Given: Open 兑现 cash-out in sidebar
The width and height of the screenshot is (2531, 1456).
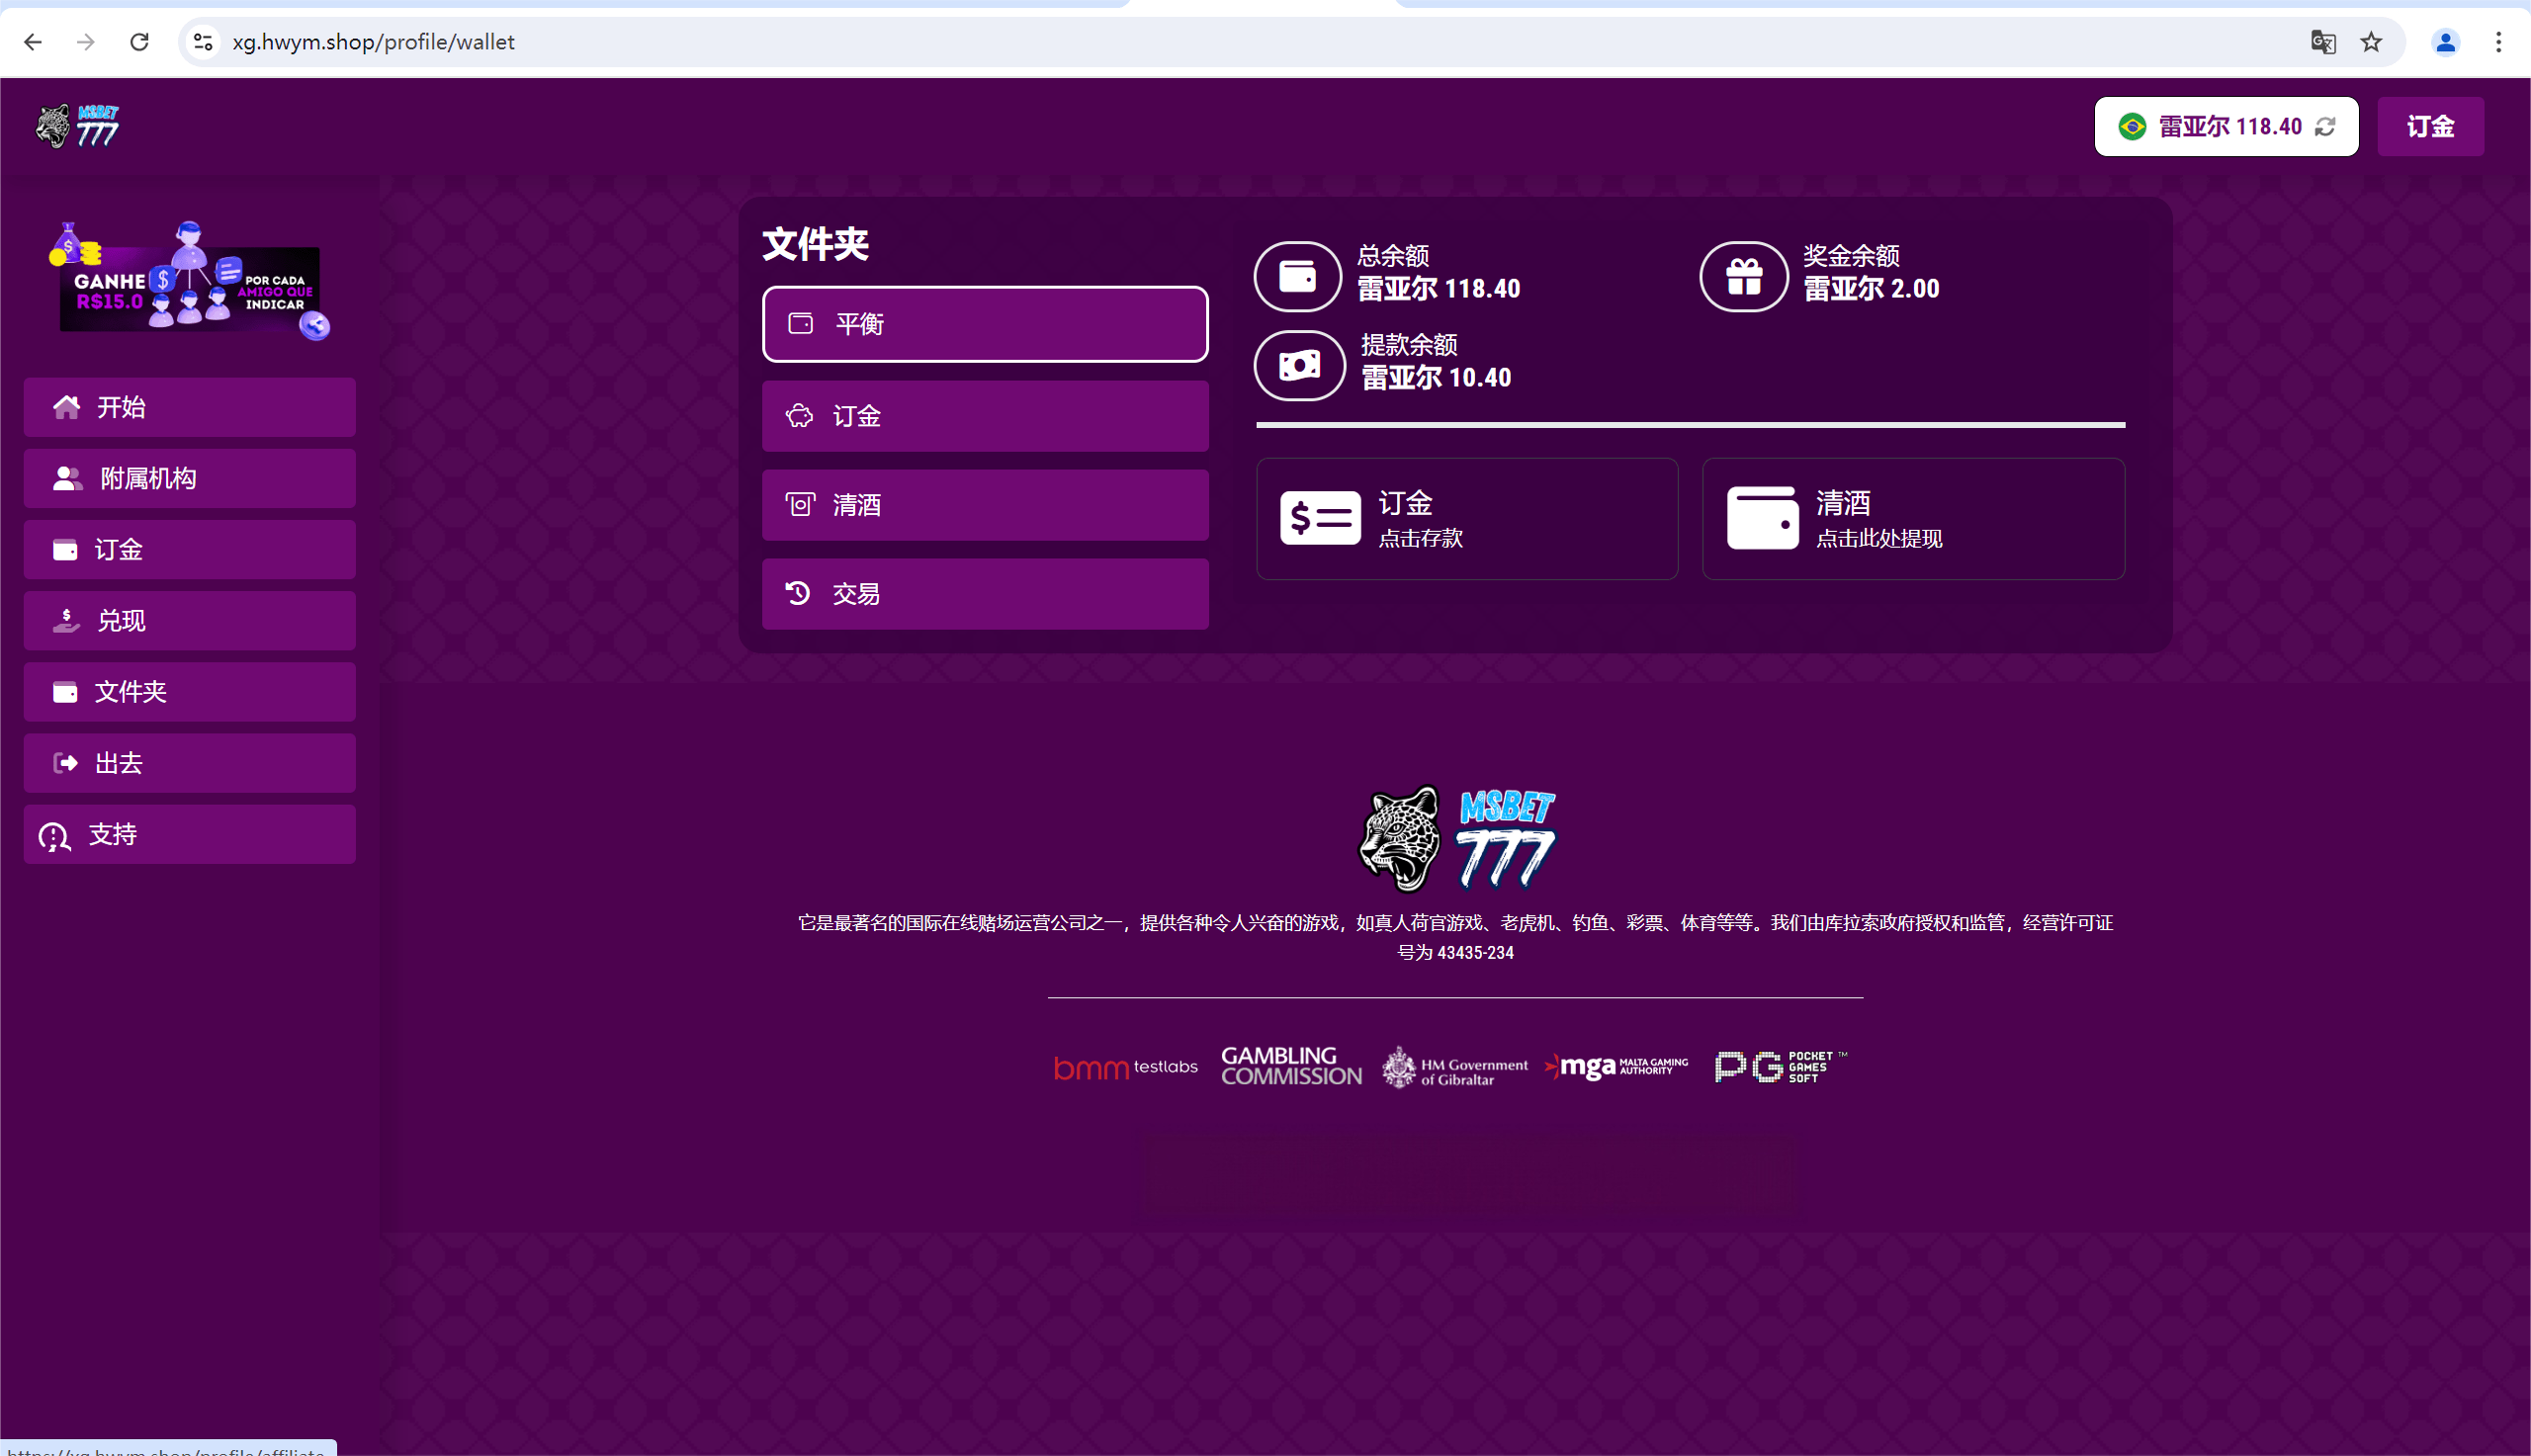Looking at the screenshot, I should [190, 621].
